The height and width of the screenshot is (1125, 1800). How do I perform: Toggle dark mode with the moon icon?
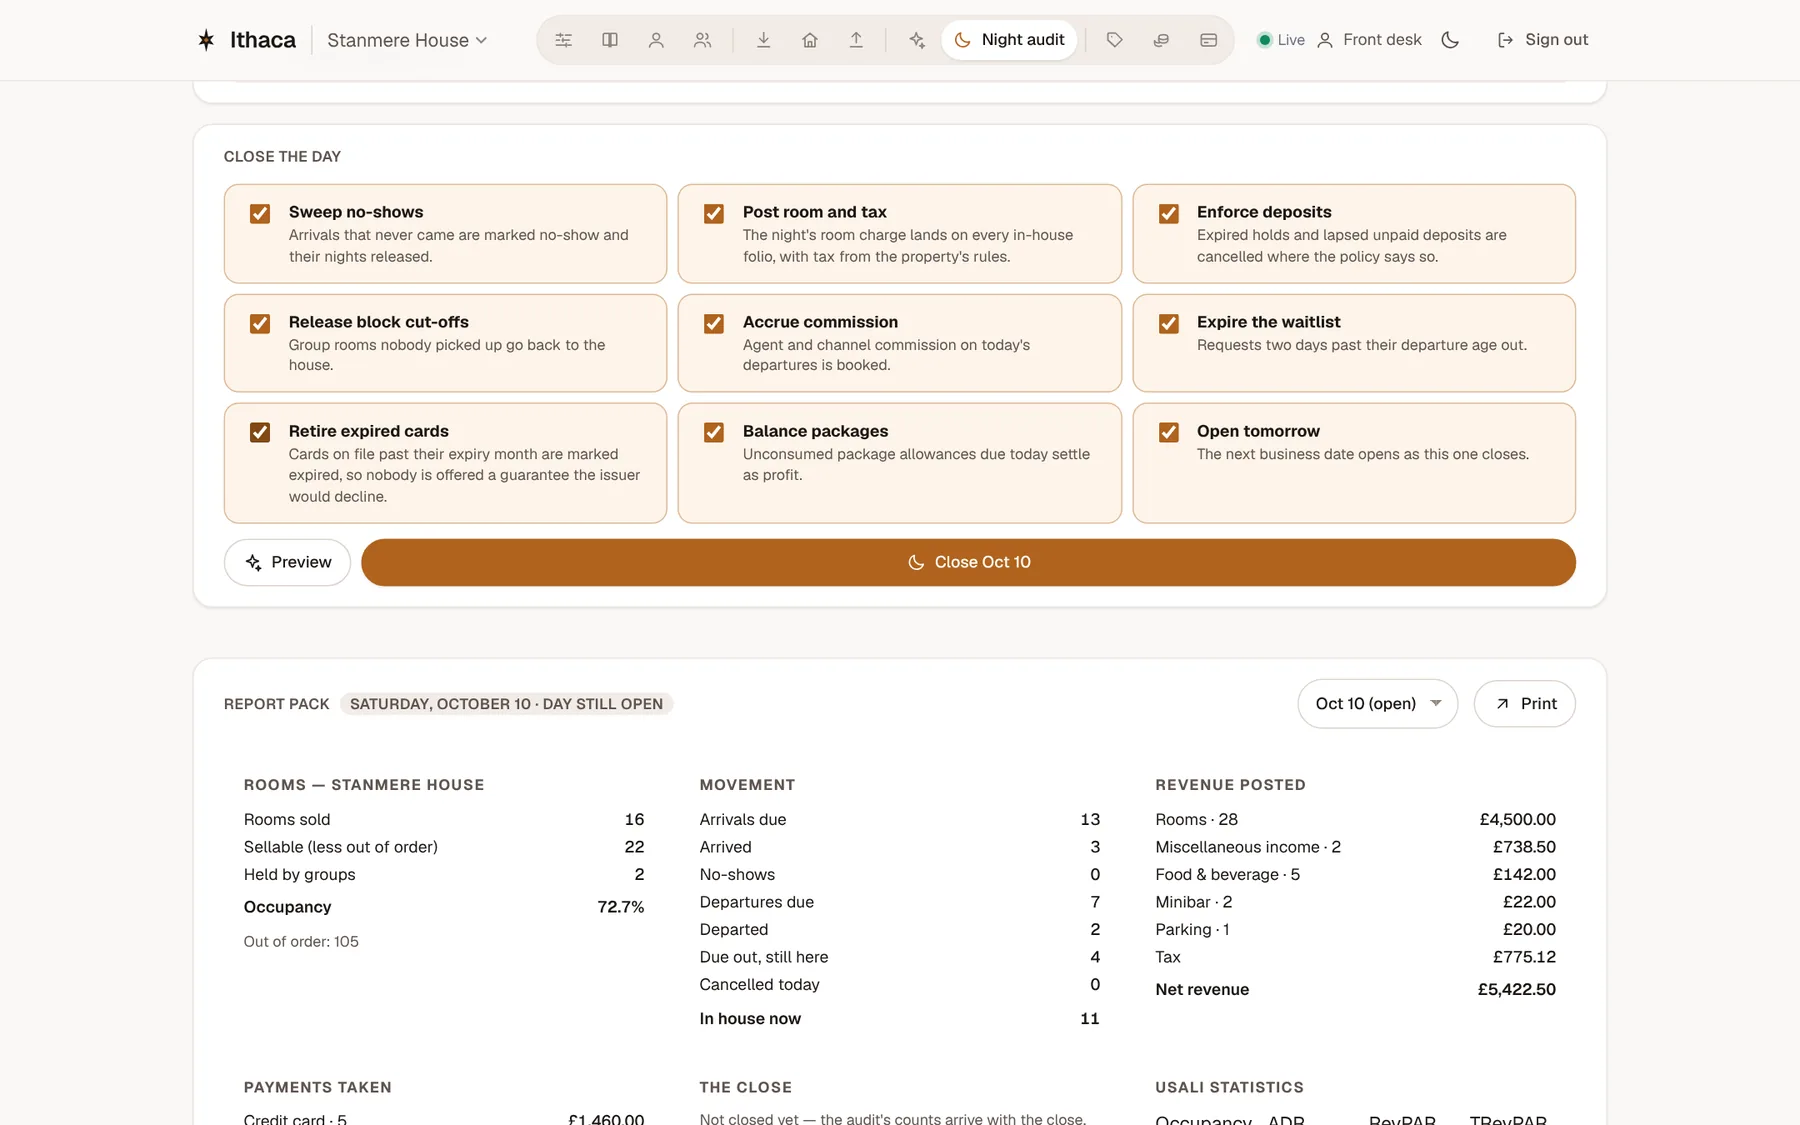coord(1450,40)
